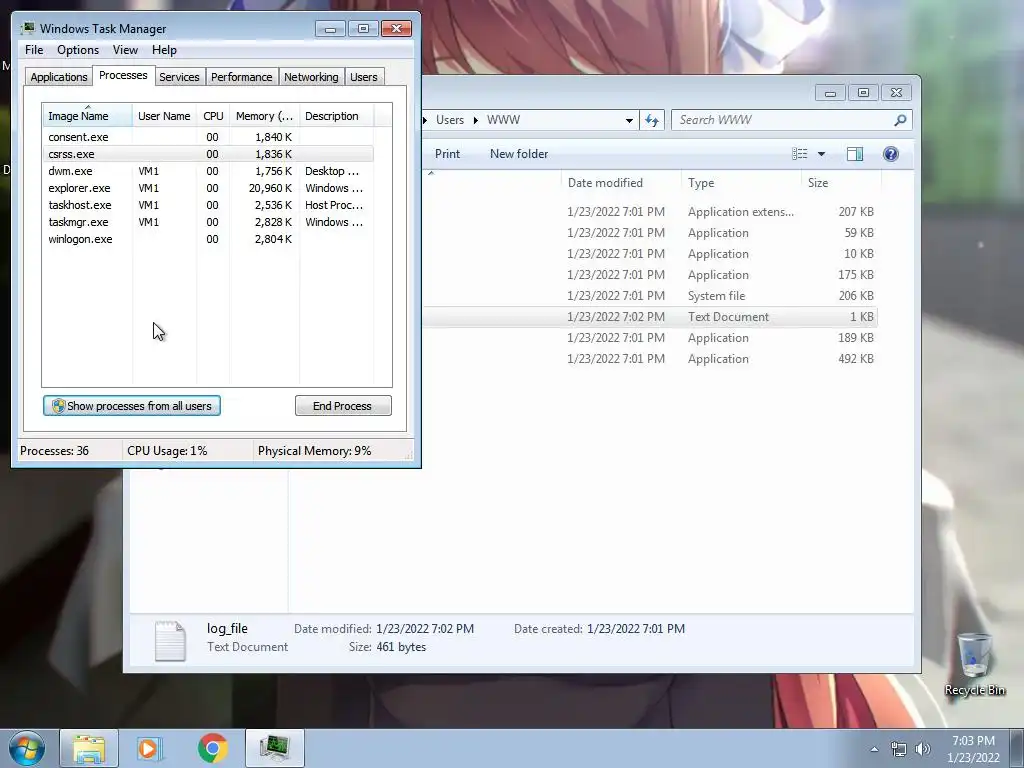The width and height of the screenshot is (1024, 768).
Task: Click the search magnifier icon in Explorer
Action: click(900, 120)
